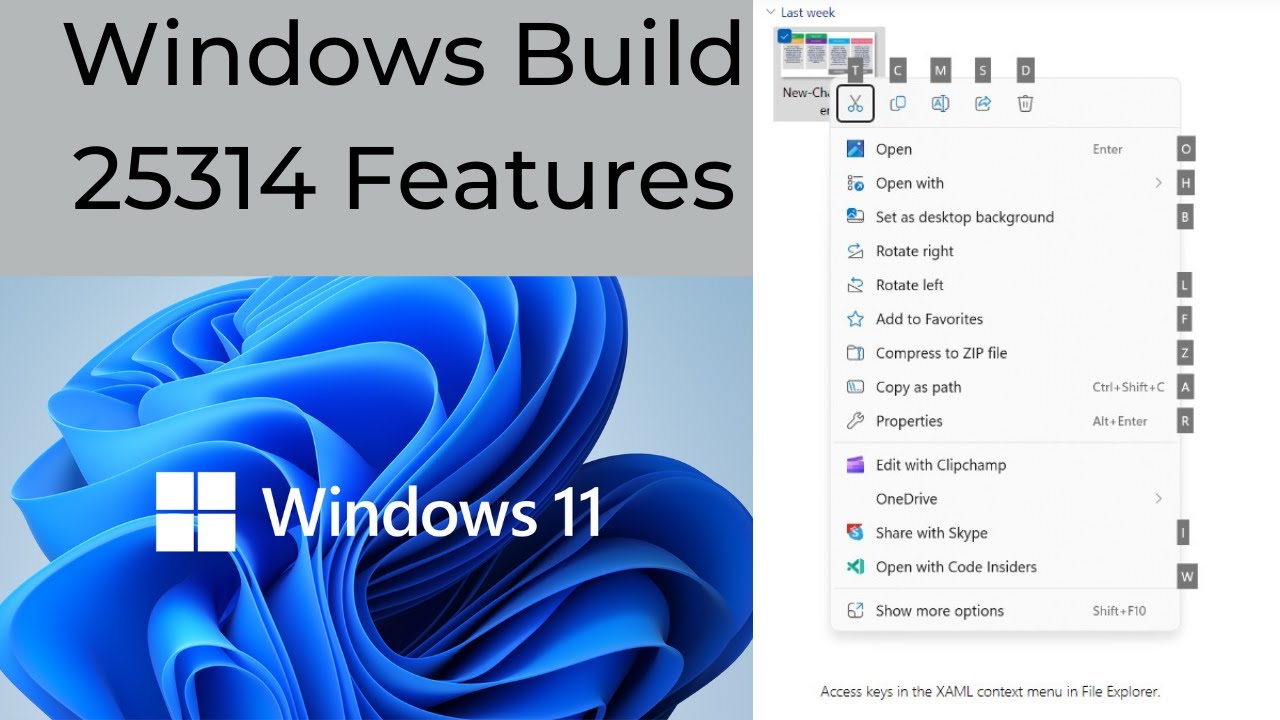This screenshot has width=1280, height=720.
Task: Choose Open from the context menu
Action: (1005, 149)
